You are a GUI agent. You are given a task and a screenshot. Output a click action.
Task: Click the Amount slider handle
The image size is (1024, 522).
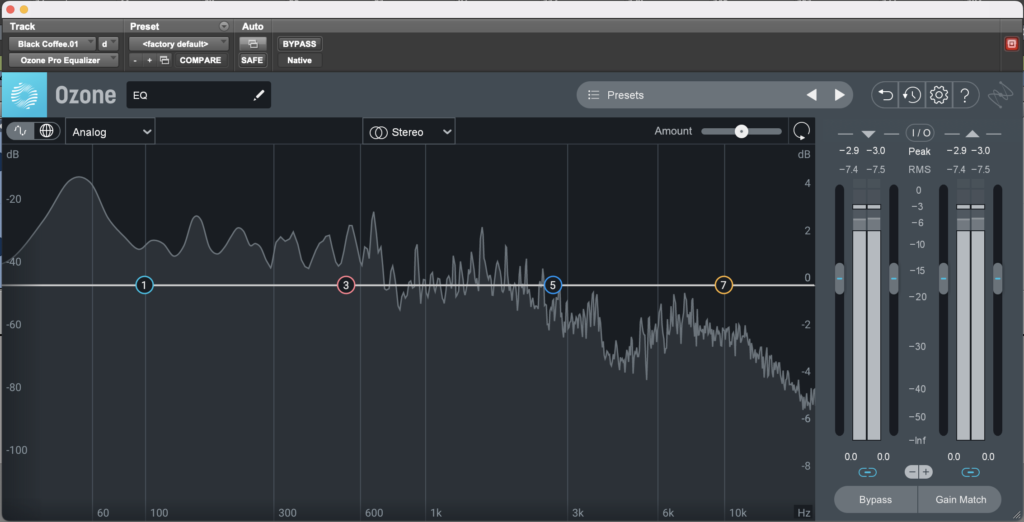741,131
